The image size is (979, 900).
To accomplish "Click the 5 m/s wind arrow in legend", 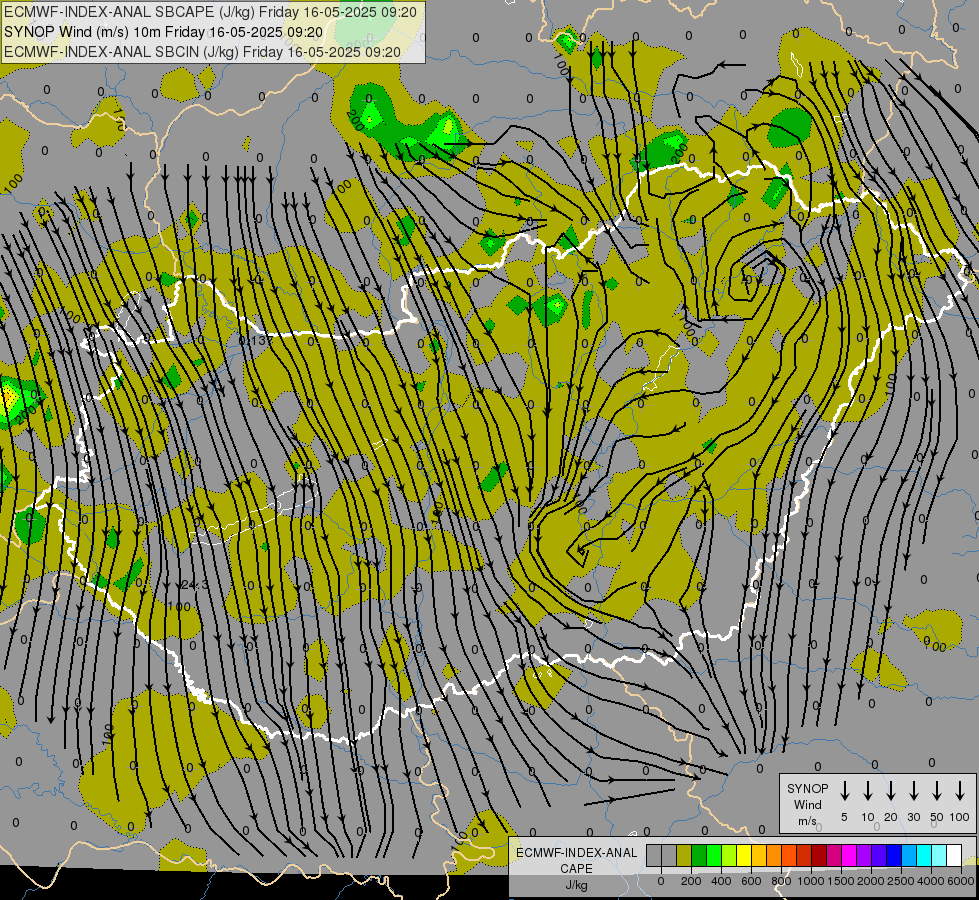I will coord(844,790).
